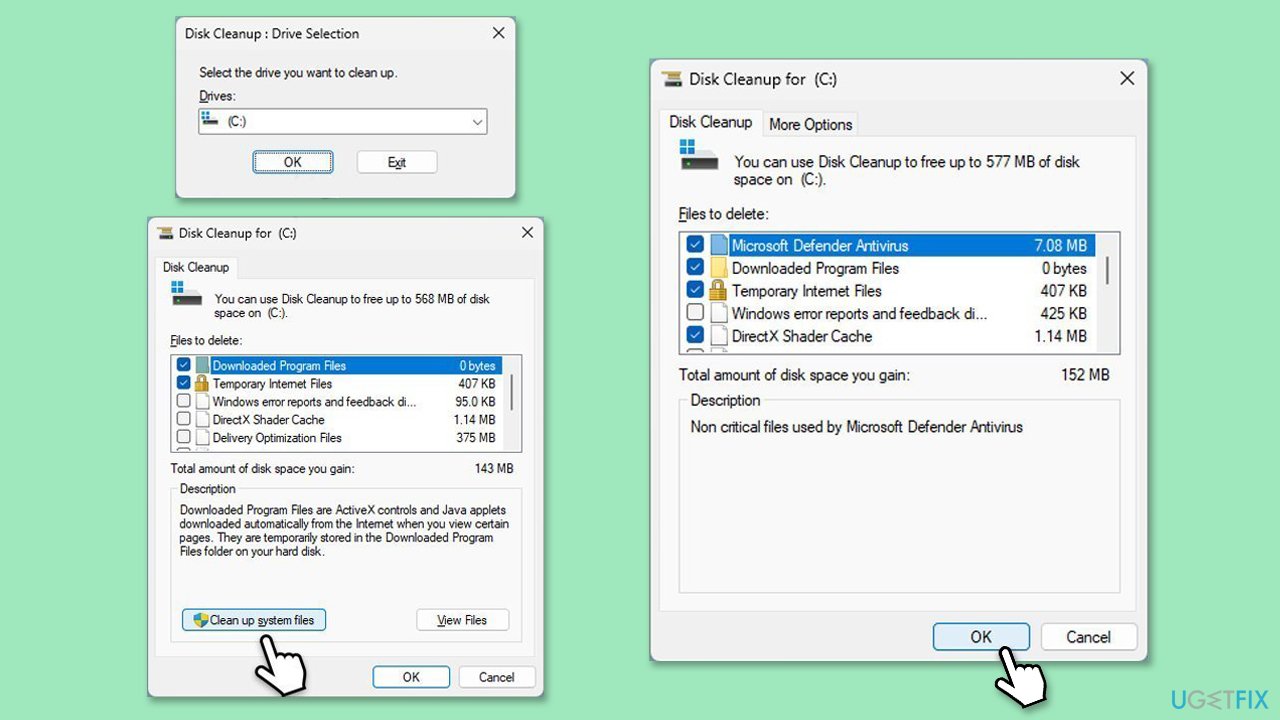Screen dimensions: 1280x720
Task: Check Delivery Optimization Files box
Action: coord(184,438)
